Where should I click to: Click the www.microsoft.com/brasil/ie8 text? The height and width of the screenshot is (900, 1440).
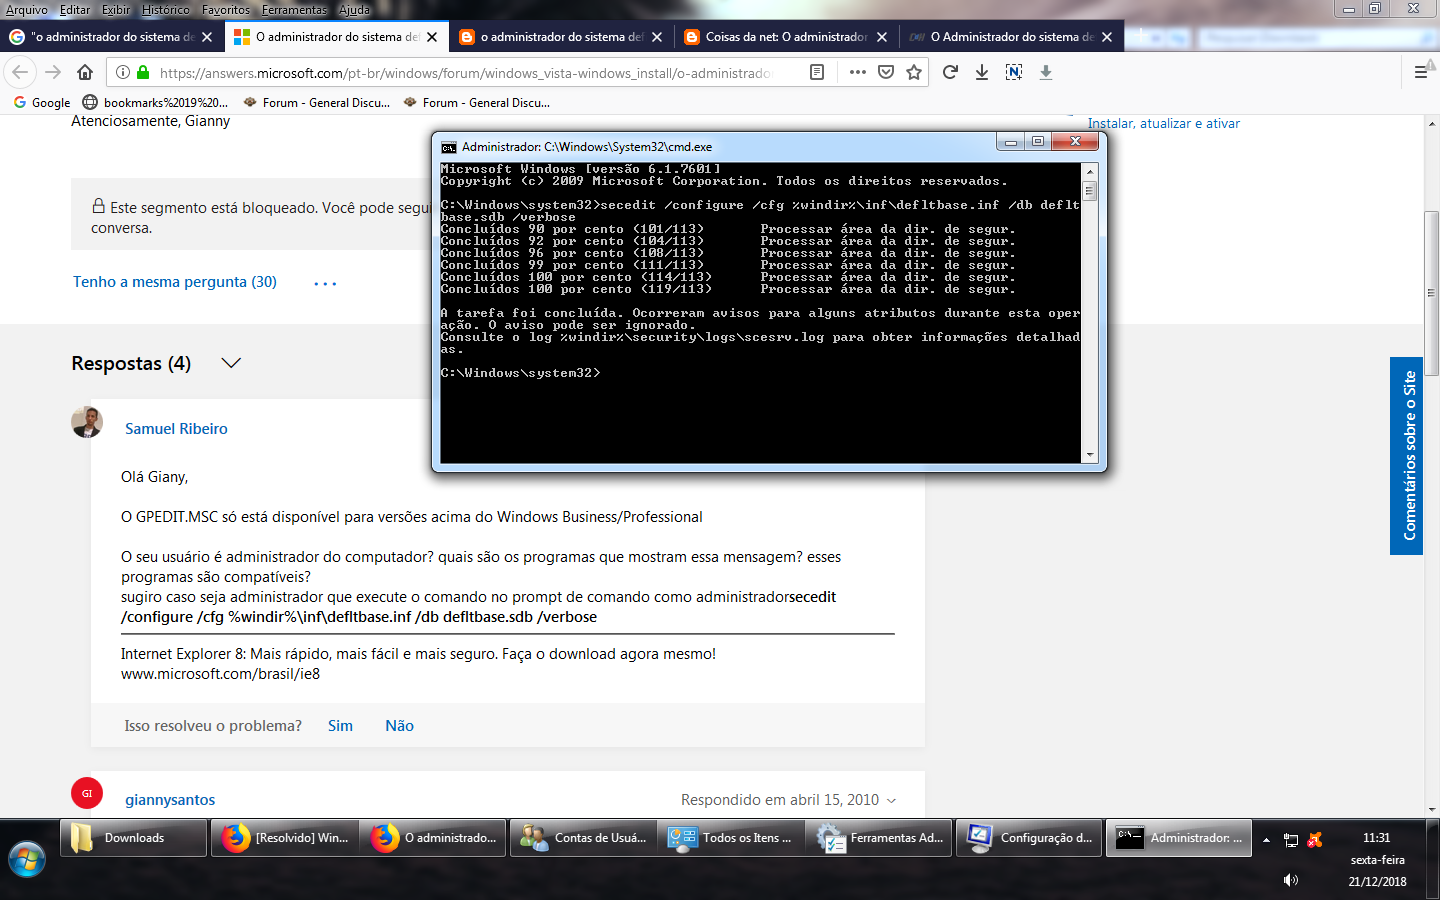[221, 674]
